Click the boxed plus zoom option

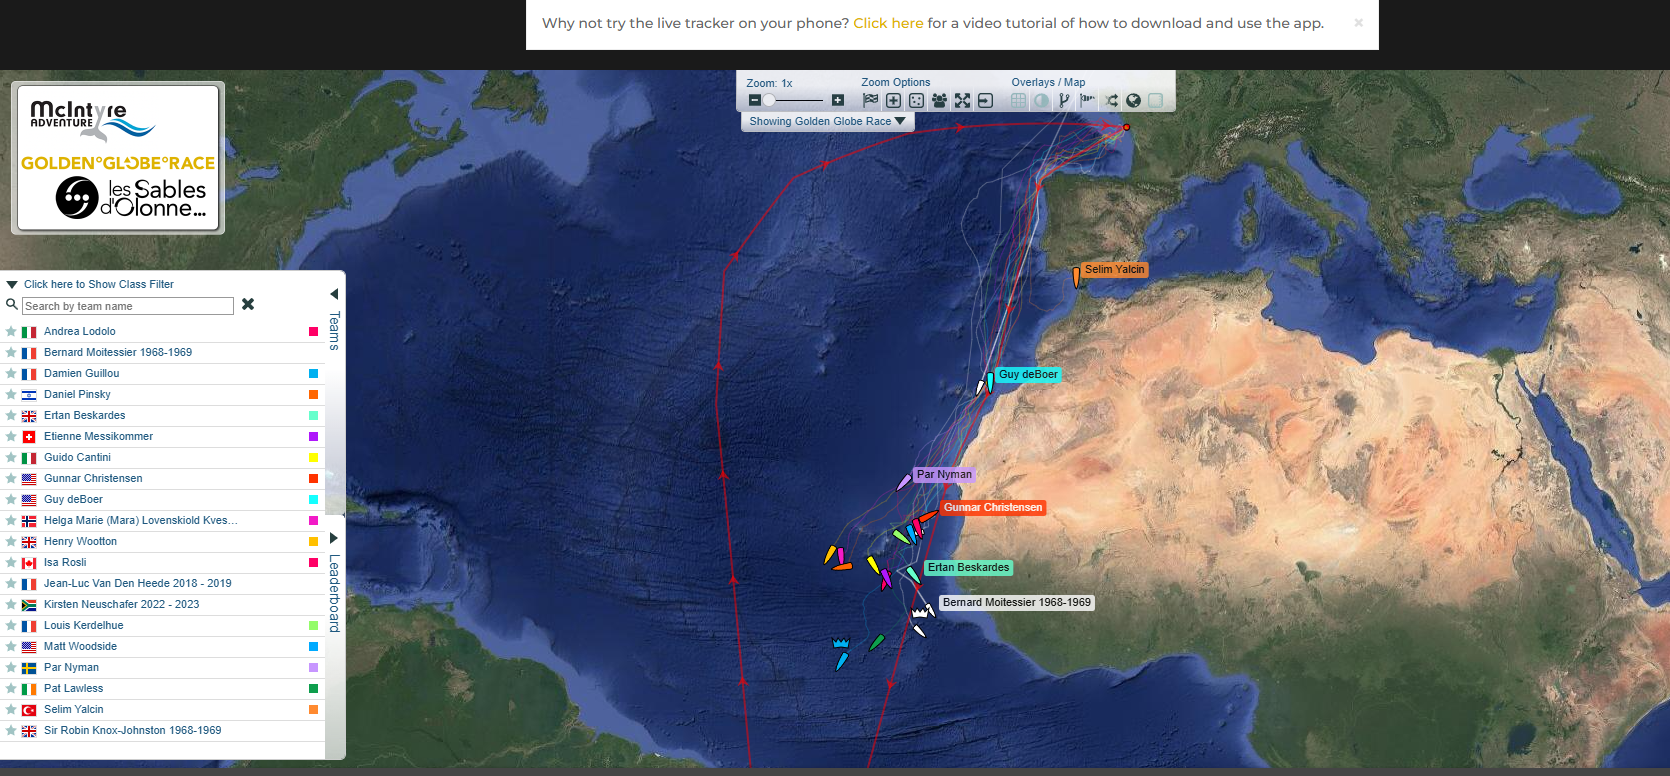[x=894, y=100]
